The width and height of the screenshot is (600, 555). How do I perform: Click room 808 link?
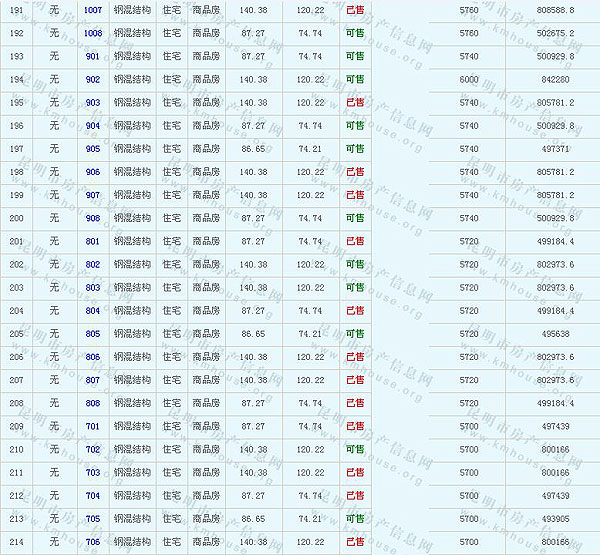click(93, 403)
